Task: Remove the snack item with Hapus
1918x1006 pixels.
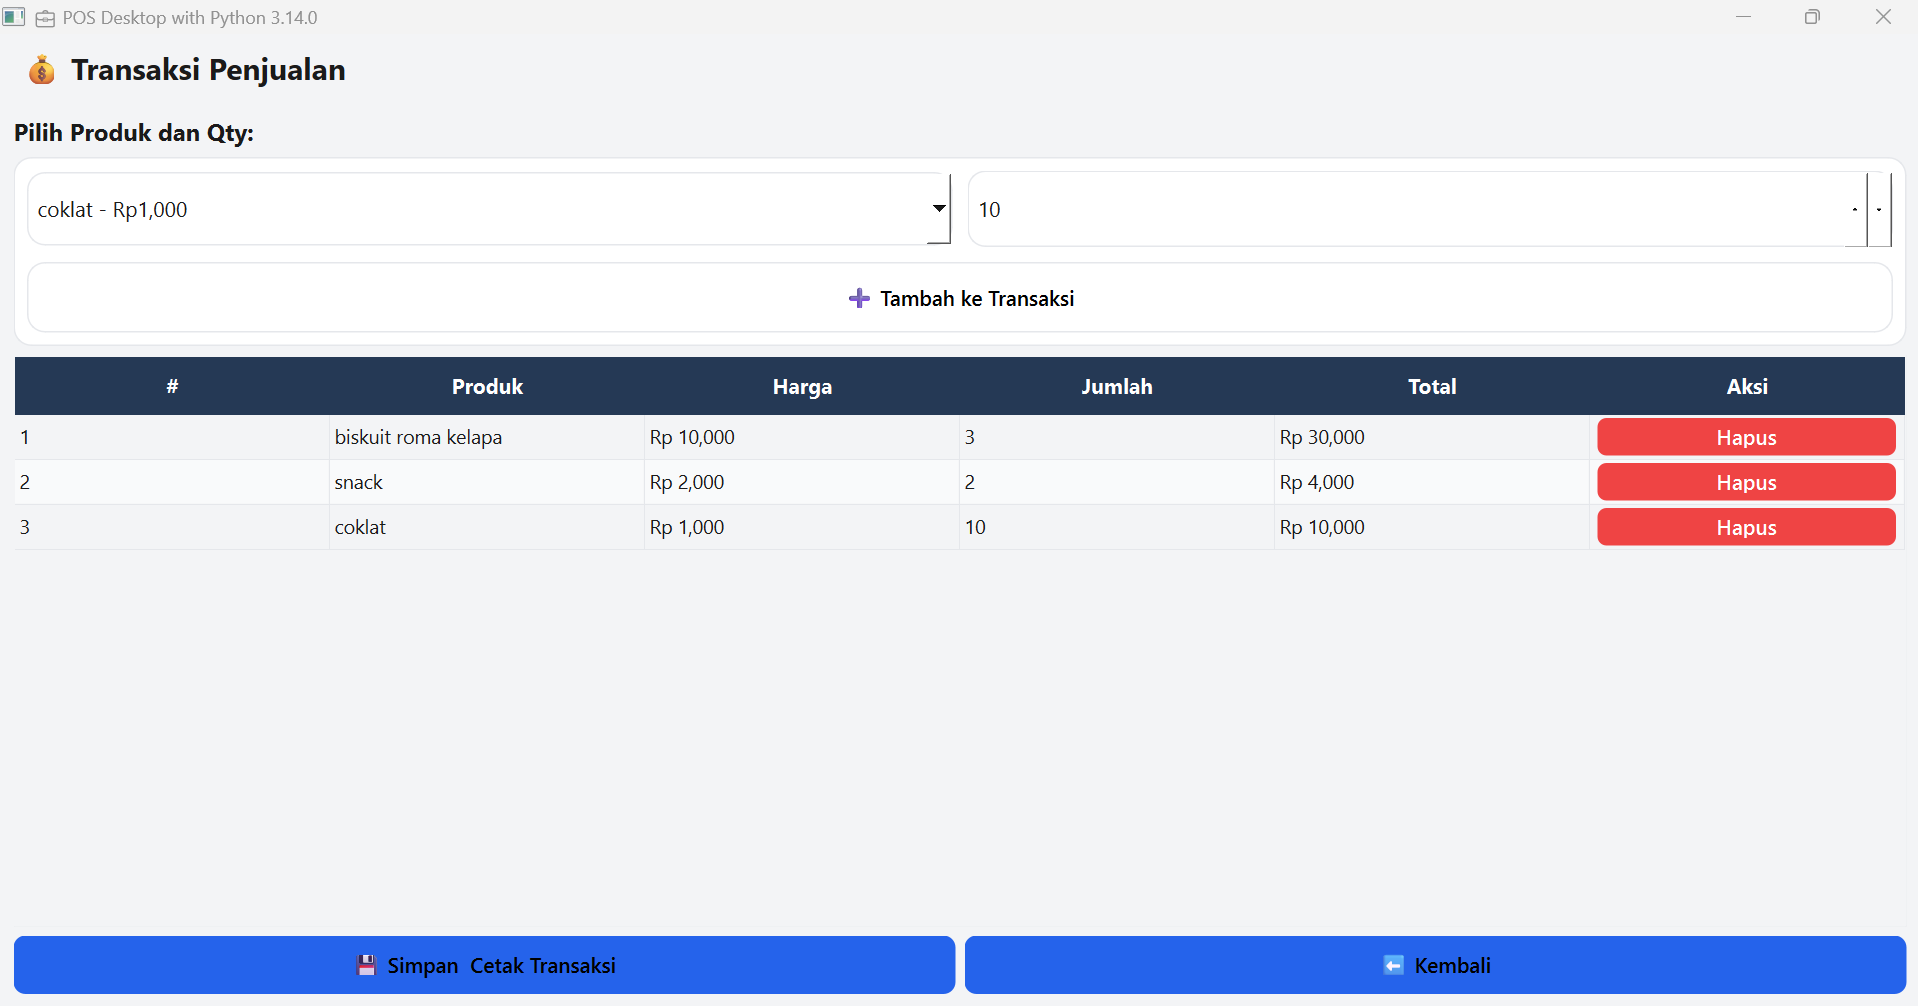Action: [x=1745, y=482]
